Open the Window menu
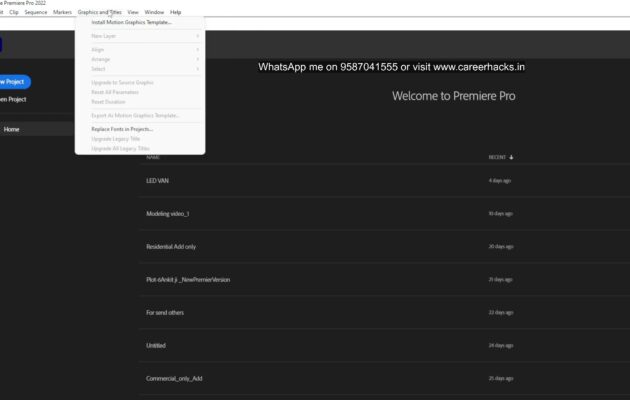The image size is (630, 400). click(x=154, y=12)
